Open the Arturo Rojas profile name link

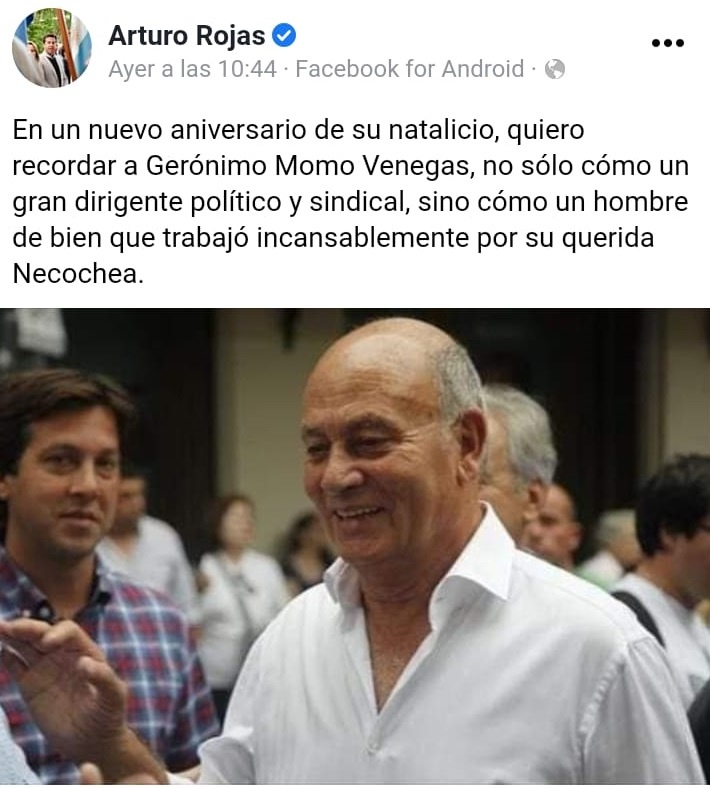(186, 35)
